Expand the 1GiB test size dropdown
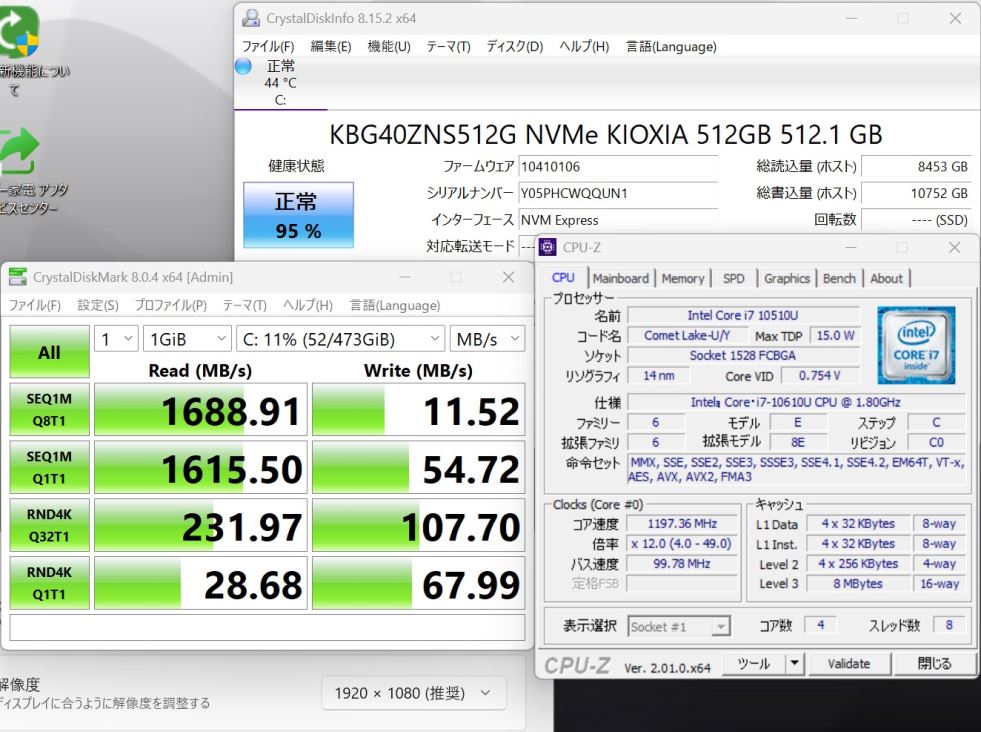This screenshot has height=732, width=981. coord(187,339)
